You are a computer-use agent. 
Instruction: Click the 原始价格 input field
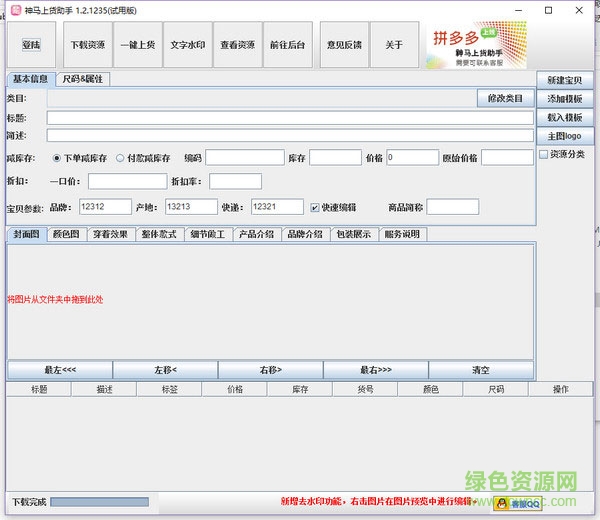point(507,158)
